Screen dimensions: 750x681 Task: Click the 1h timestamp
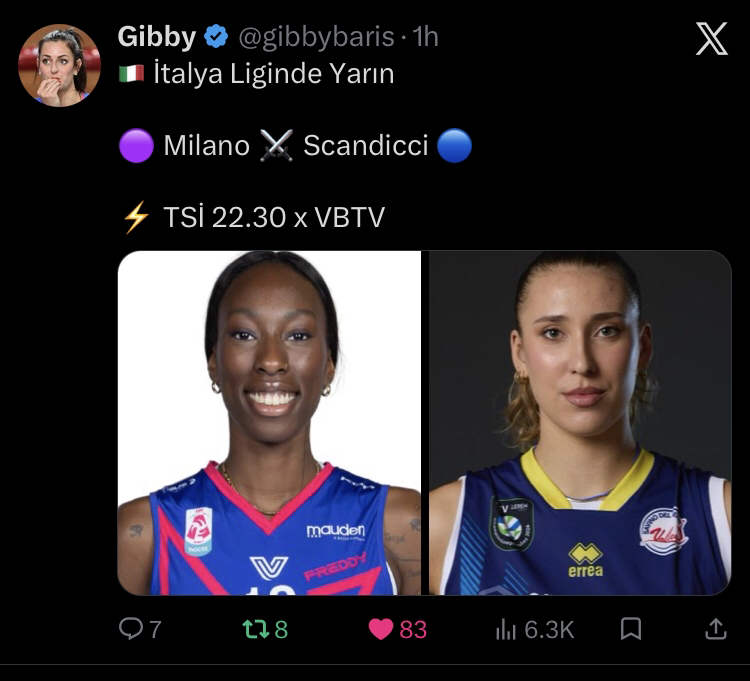(x=425, y=36)
